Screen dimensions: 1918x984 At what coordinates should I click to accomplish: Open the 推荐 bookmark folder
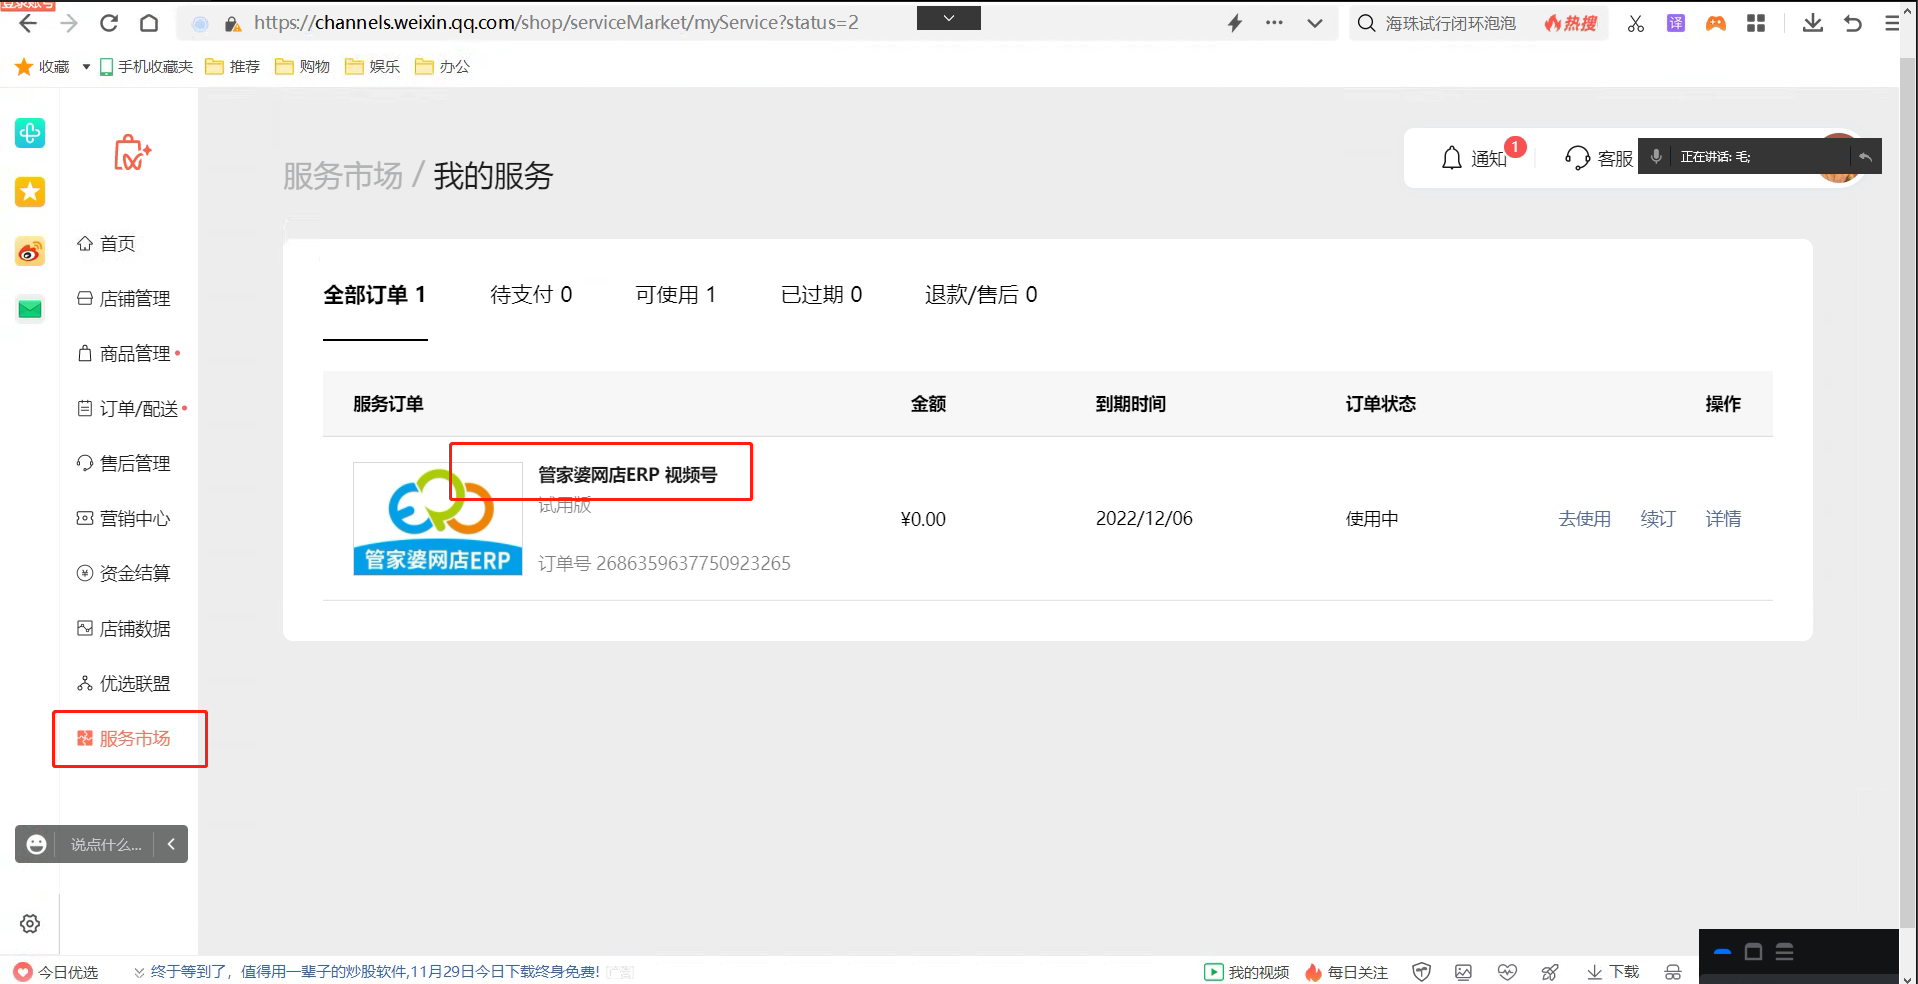point(232,66)
